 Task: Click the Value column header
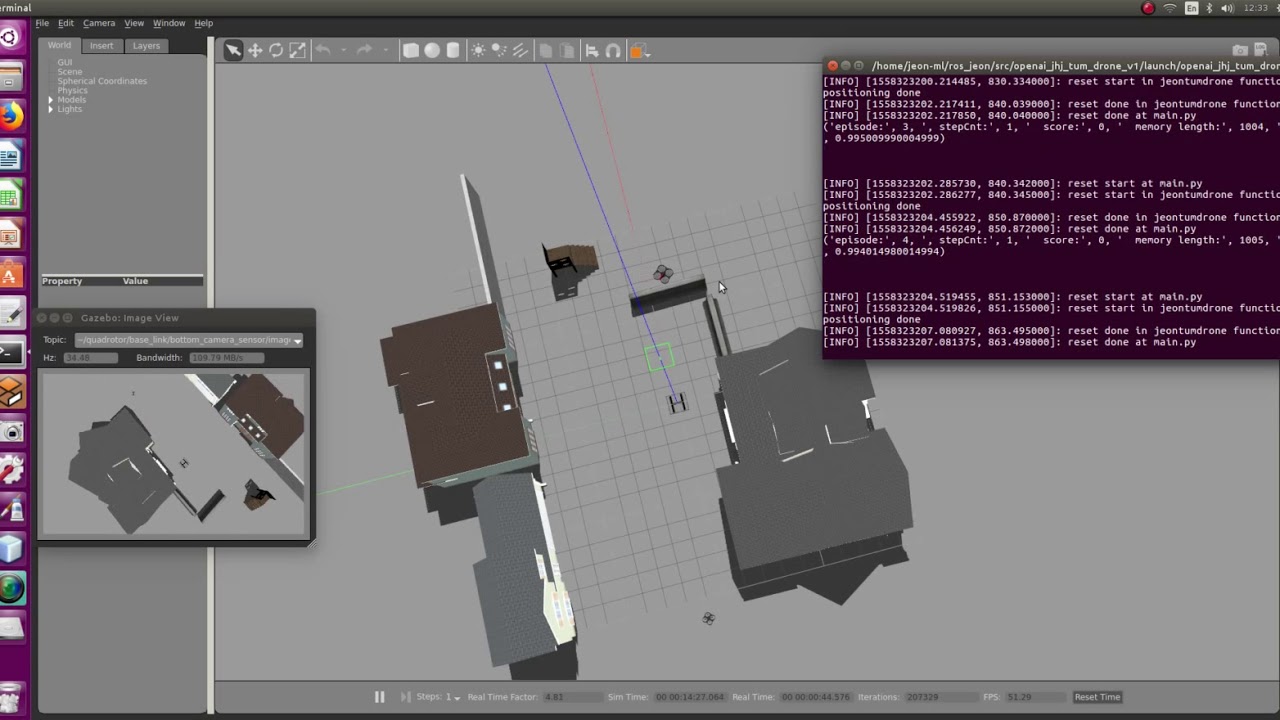[135, 281]
